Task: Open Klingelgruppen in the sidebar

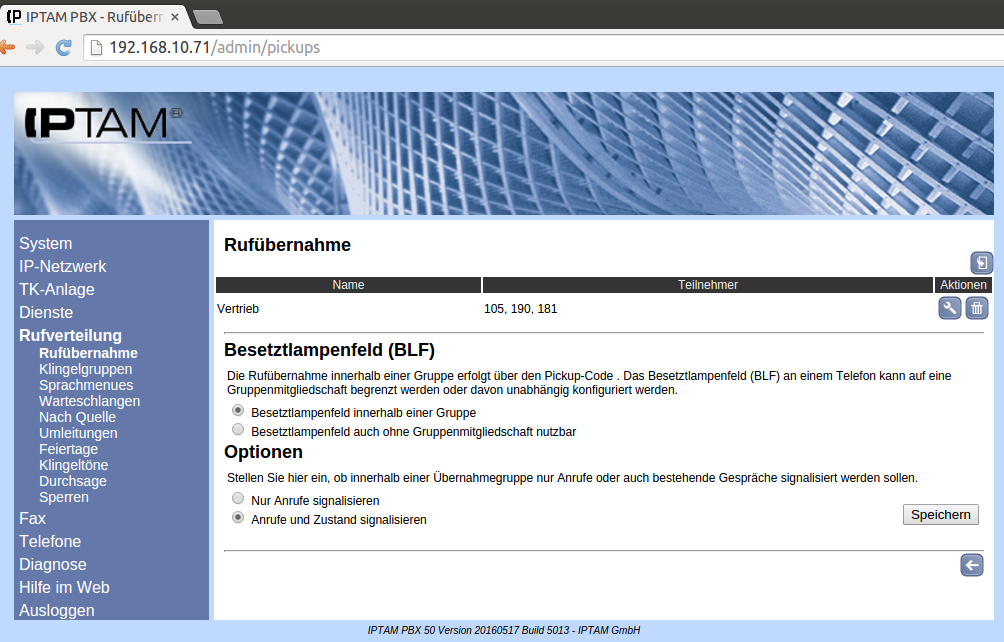Action: point(85,369)
